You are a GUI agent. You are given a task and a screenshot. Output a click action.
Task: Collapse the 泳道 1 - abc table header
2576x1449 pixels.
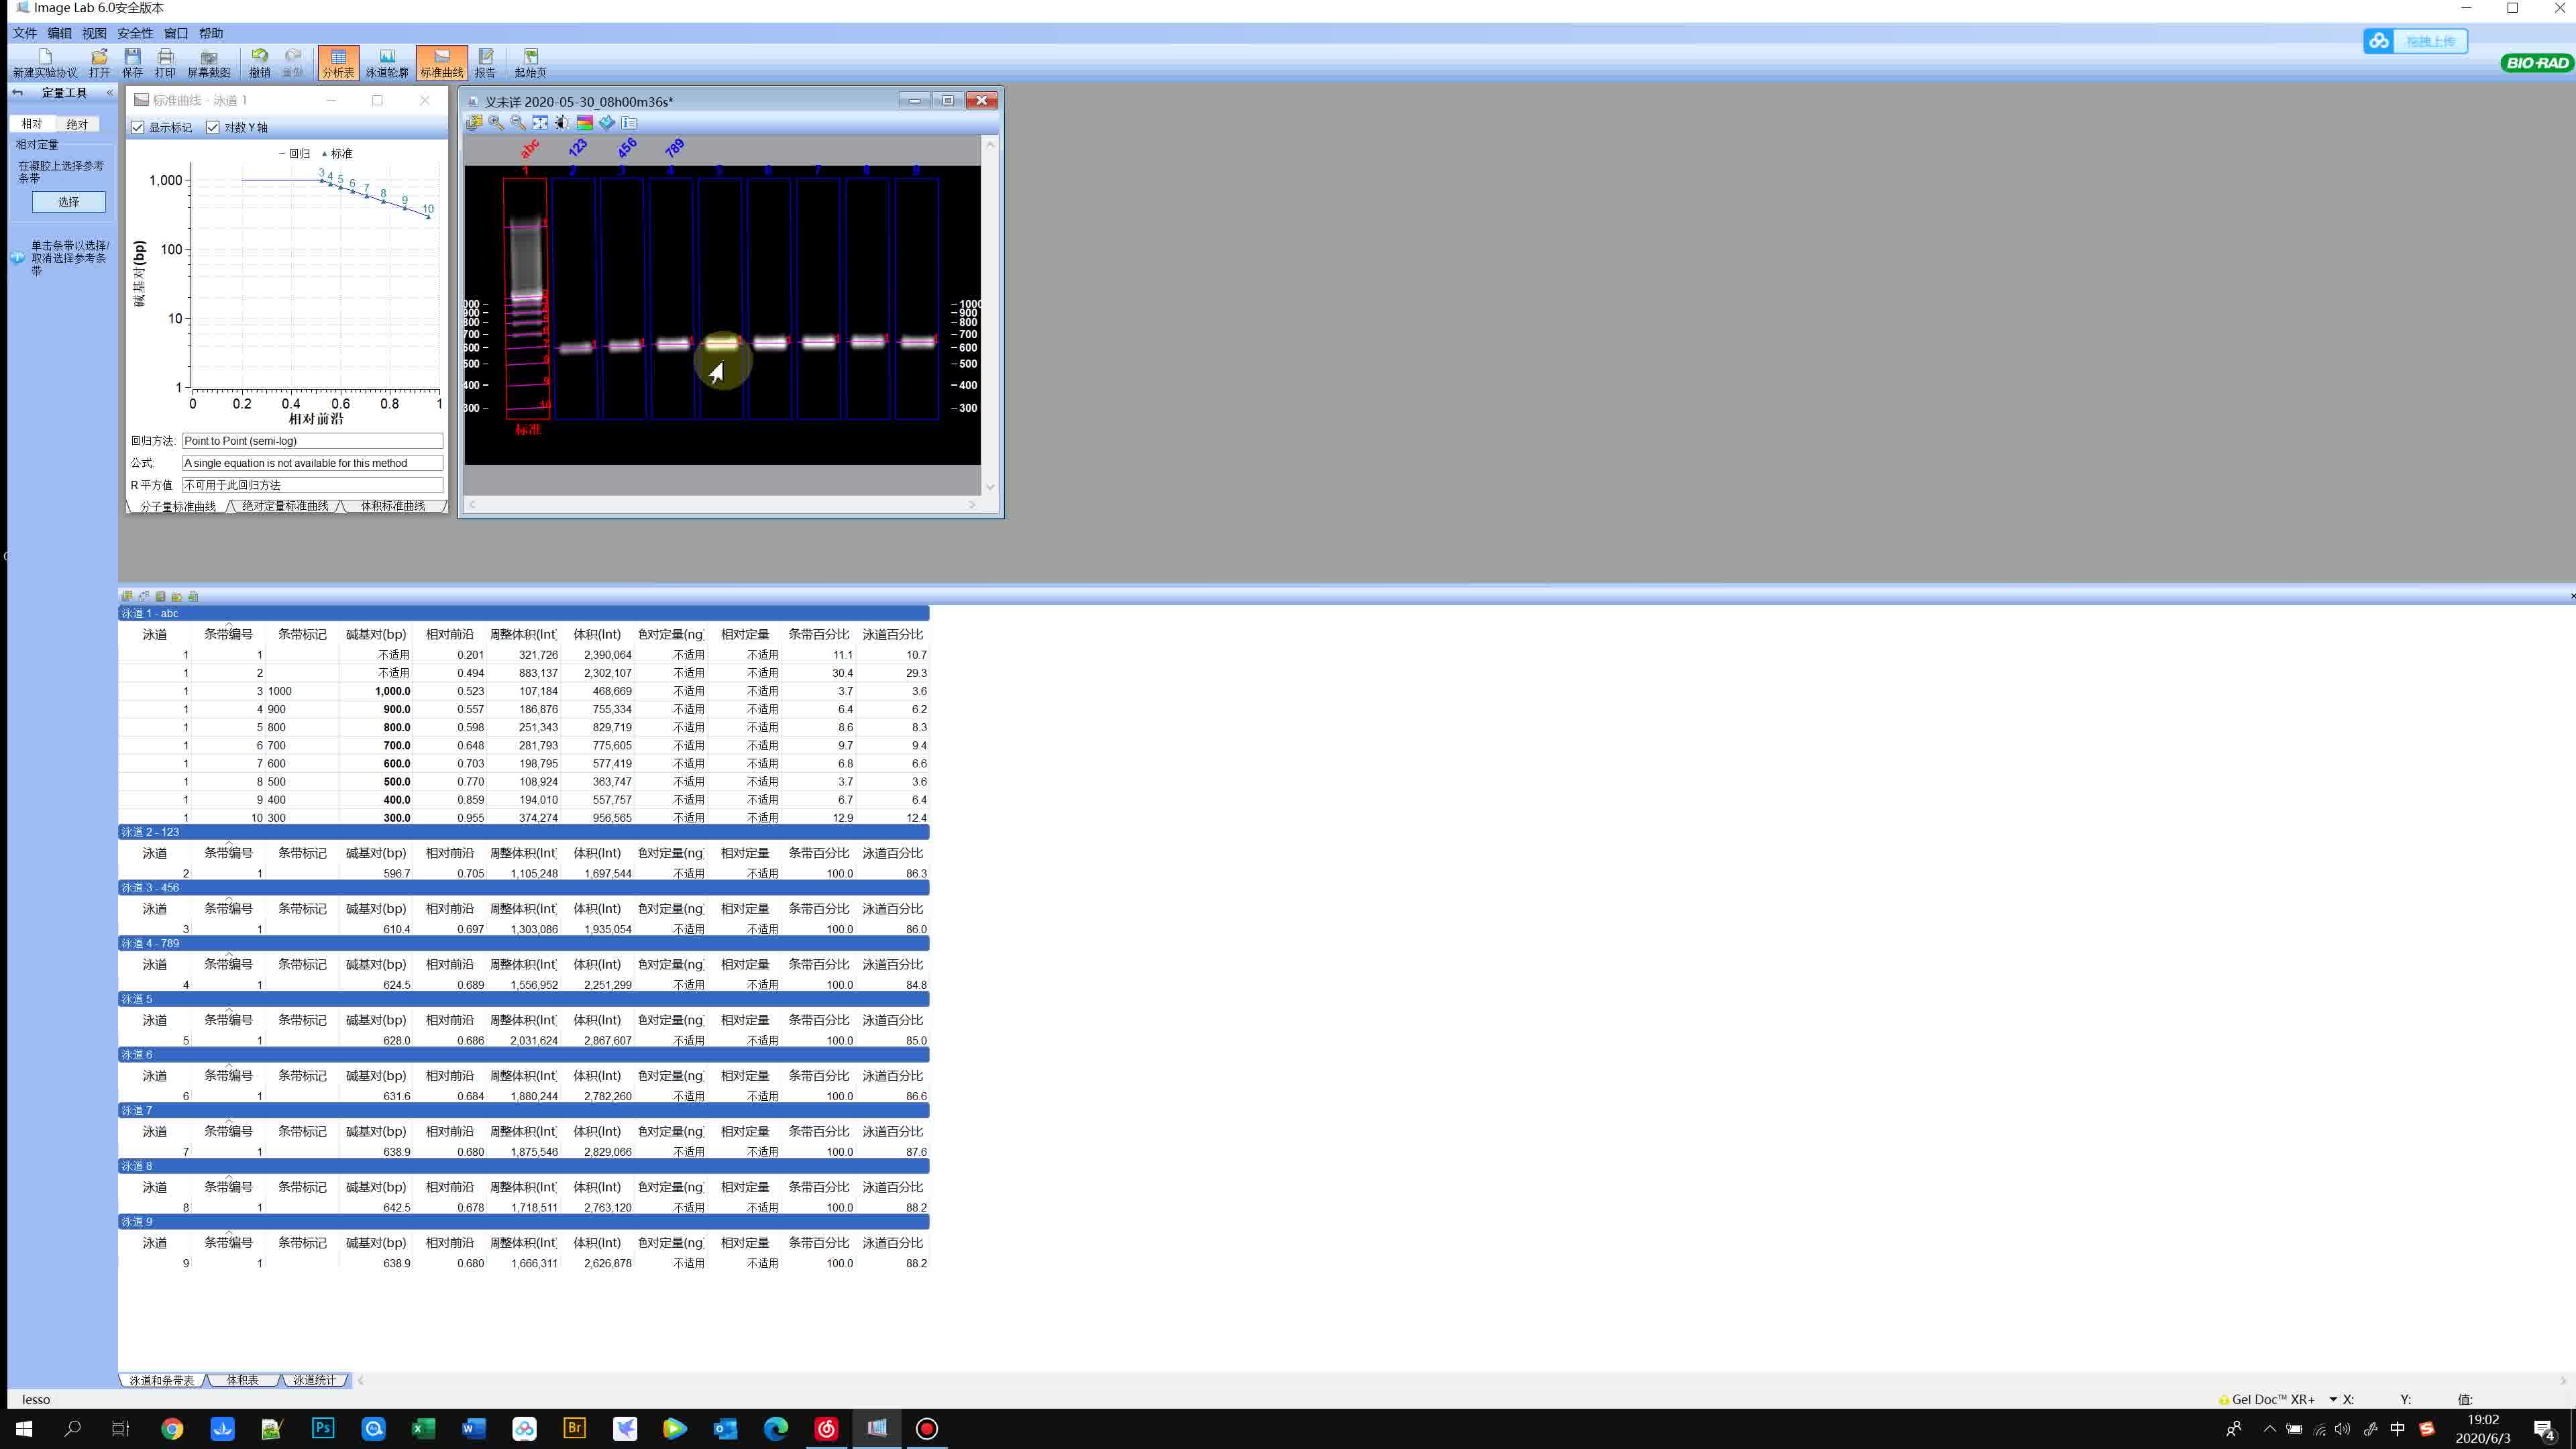(150, 613)
